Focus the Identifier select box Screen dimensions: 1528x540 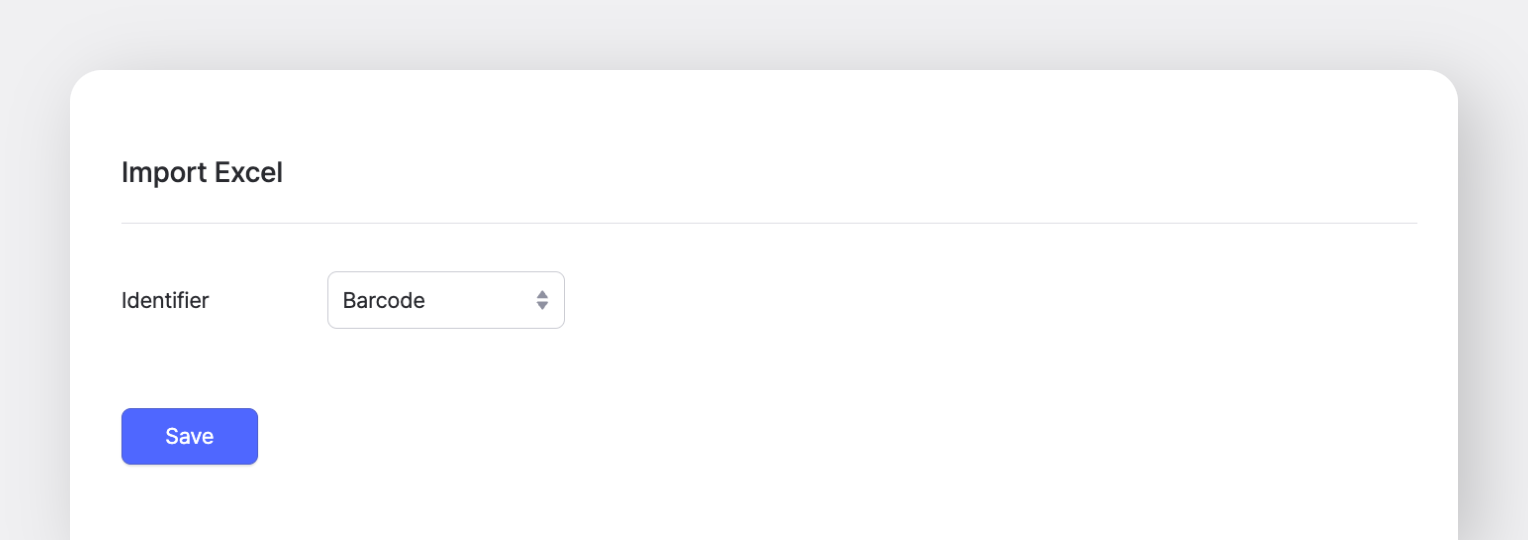[x=445, y=300]
